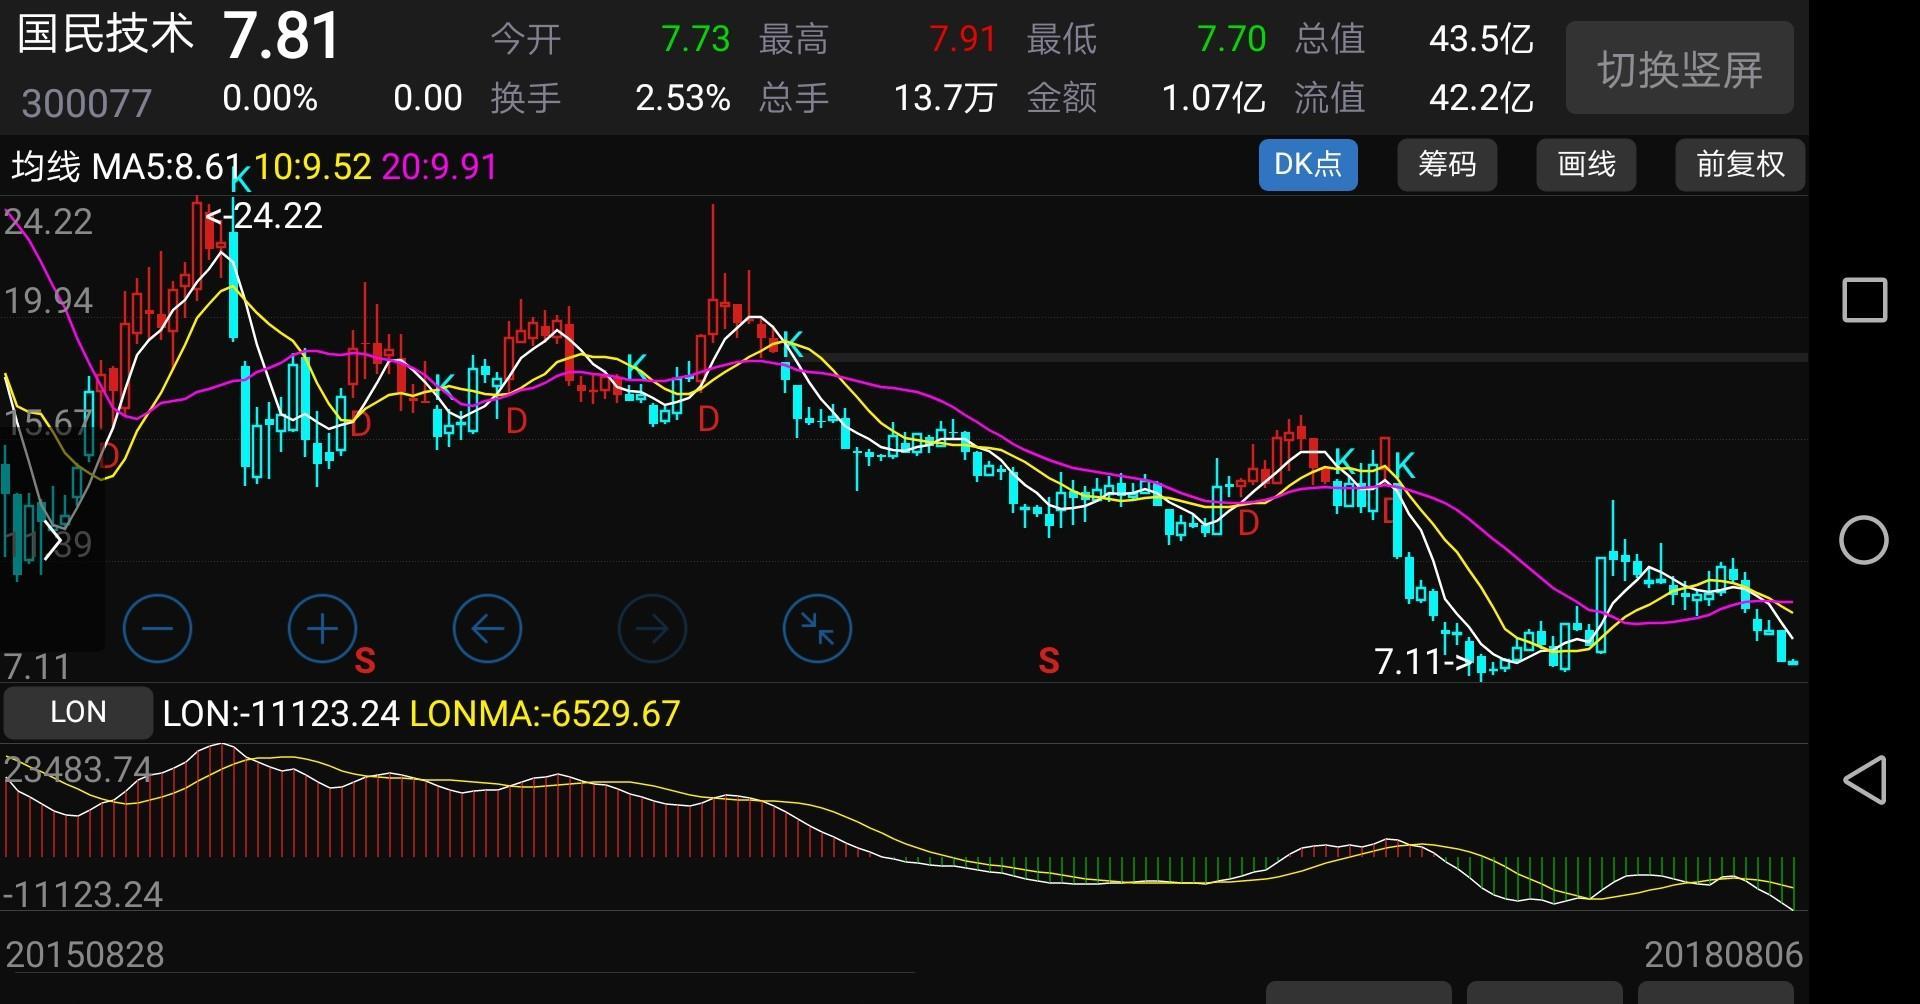This screenshot has width=1920, height=1004.
Task: Select the 流值 42.2亿 value
Action: pyautogui.click(x=1481, y=98)
